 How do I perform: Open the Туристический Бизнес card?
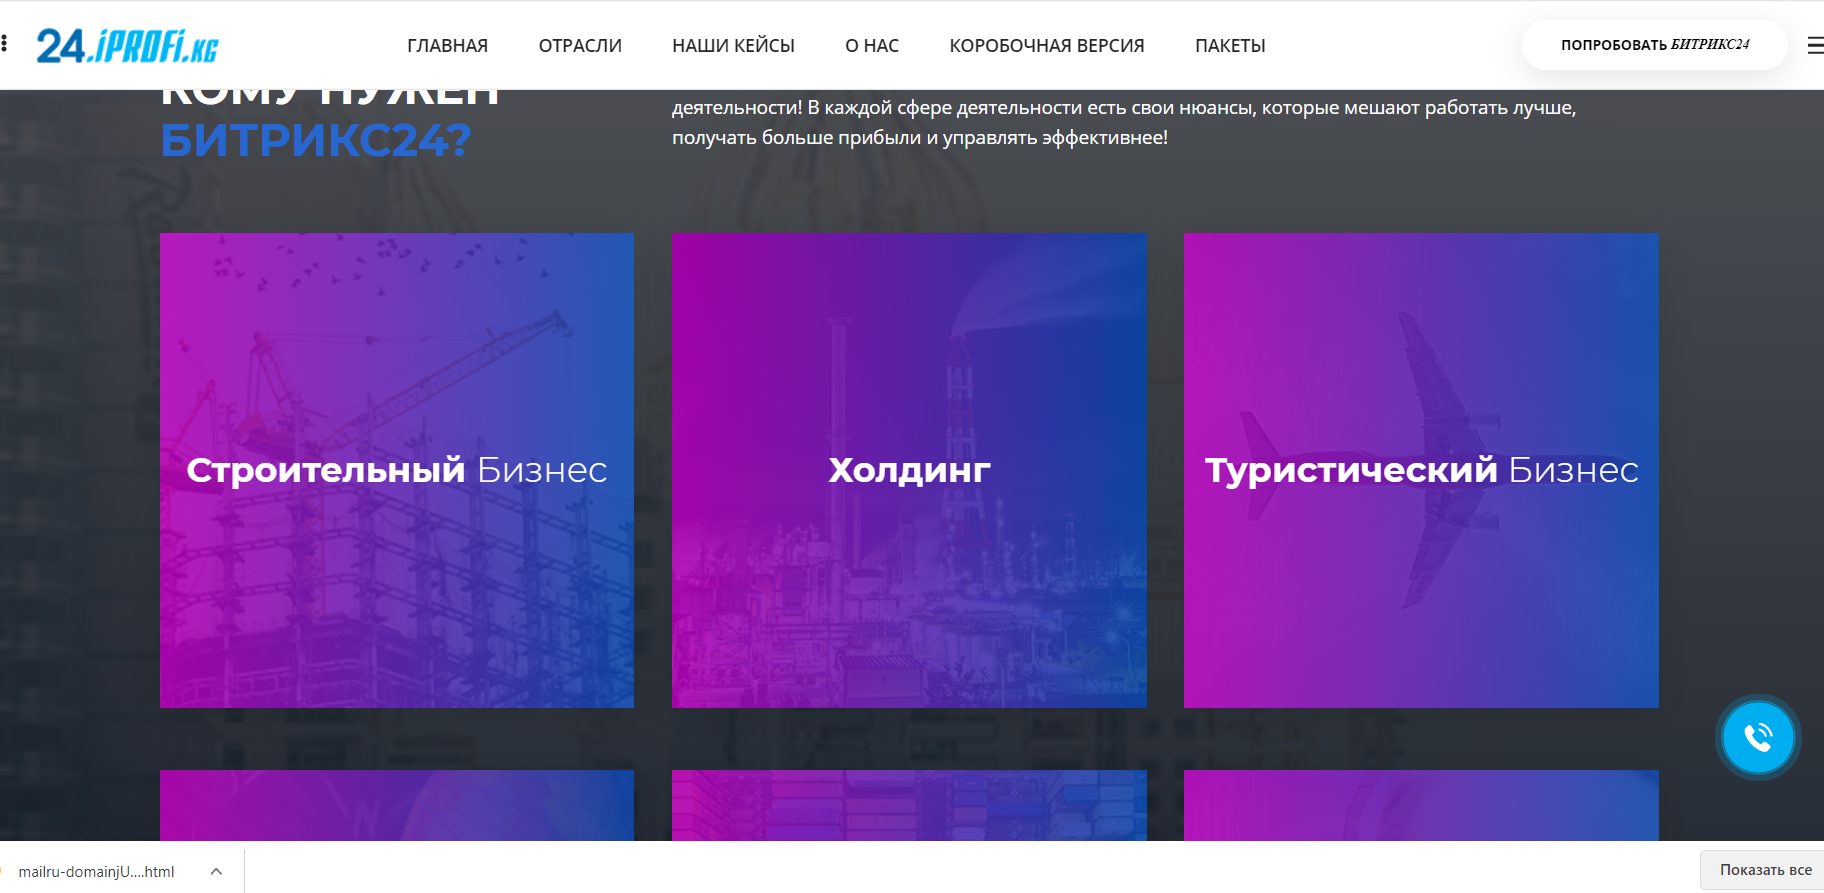coord(1421,470)
